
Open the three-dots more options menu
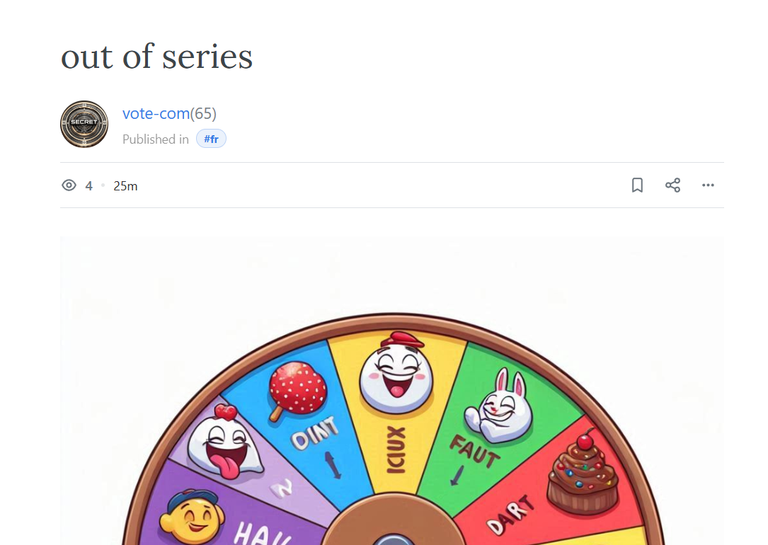[x=708, y=185]
